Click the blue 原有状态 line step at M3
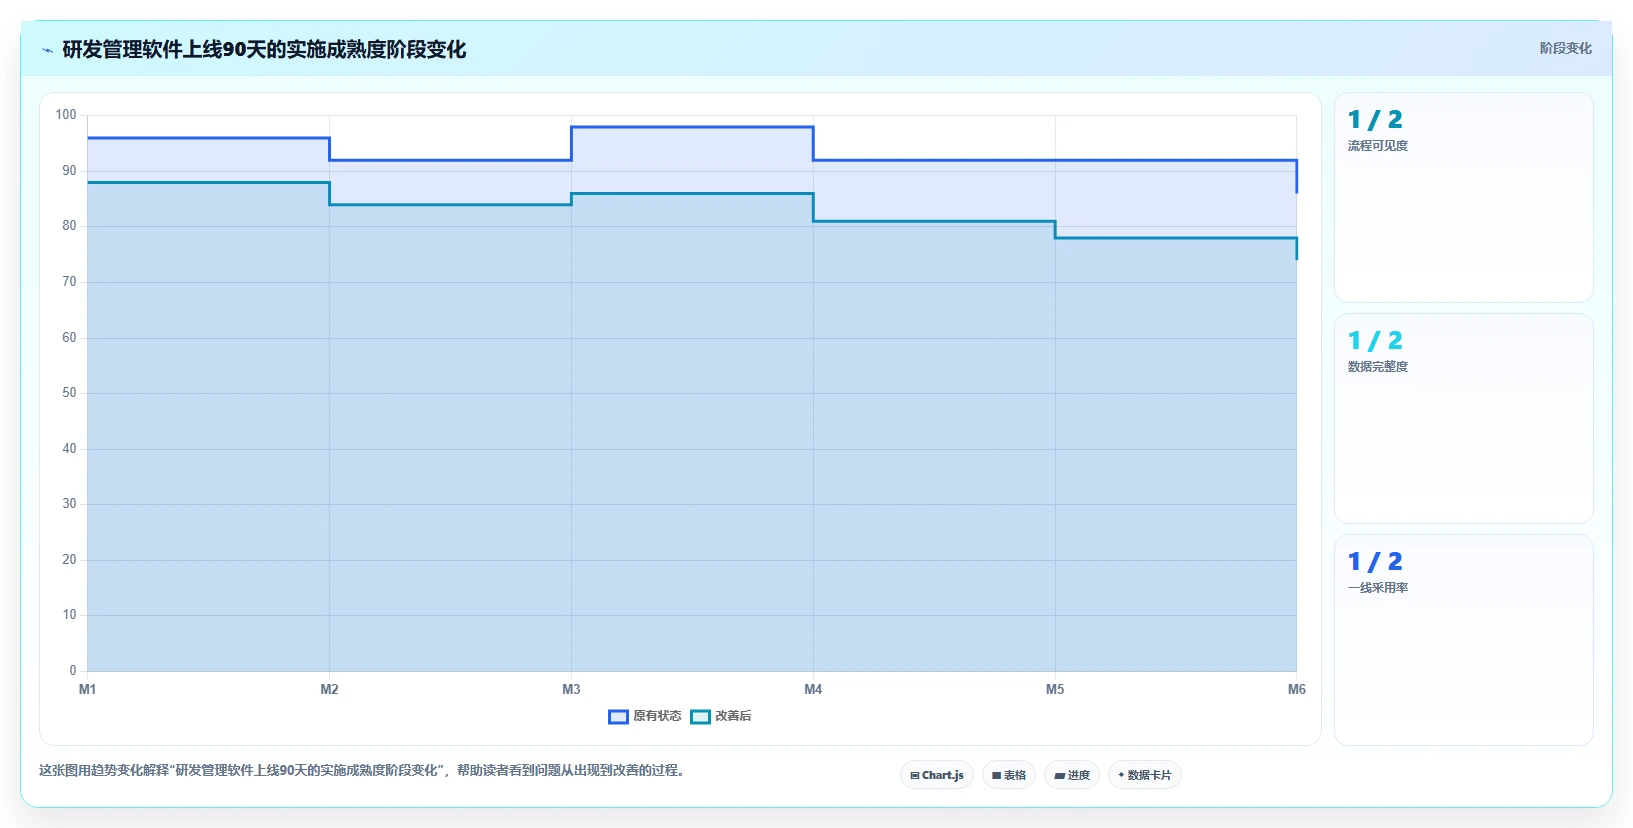This screenshot has width=1633, height=828. 572,143
